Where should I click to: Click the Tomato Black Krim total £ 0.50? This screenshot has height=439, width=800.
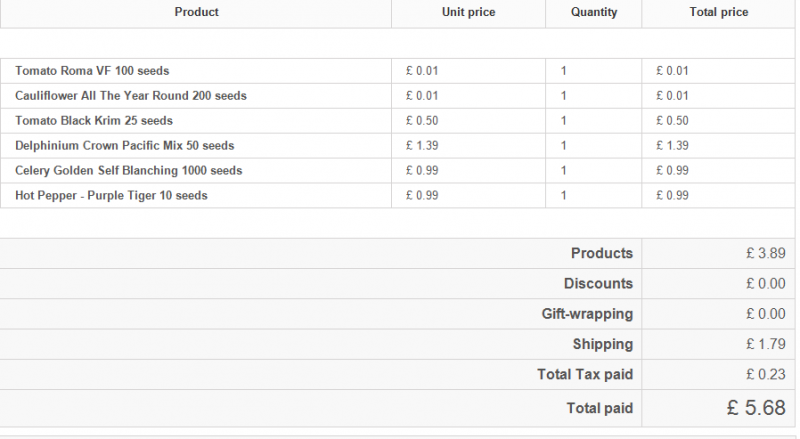[x=672, y=121]
